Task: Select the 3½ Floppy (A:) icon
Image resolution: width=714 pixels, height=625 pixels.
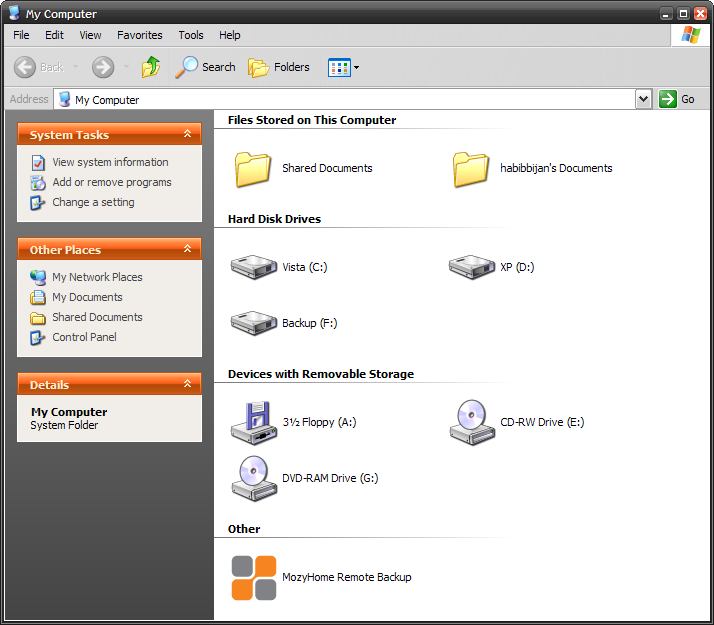Action: [x=254, y=422]
